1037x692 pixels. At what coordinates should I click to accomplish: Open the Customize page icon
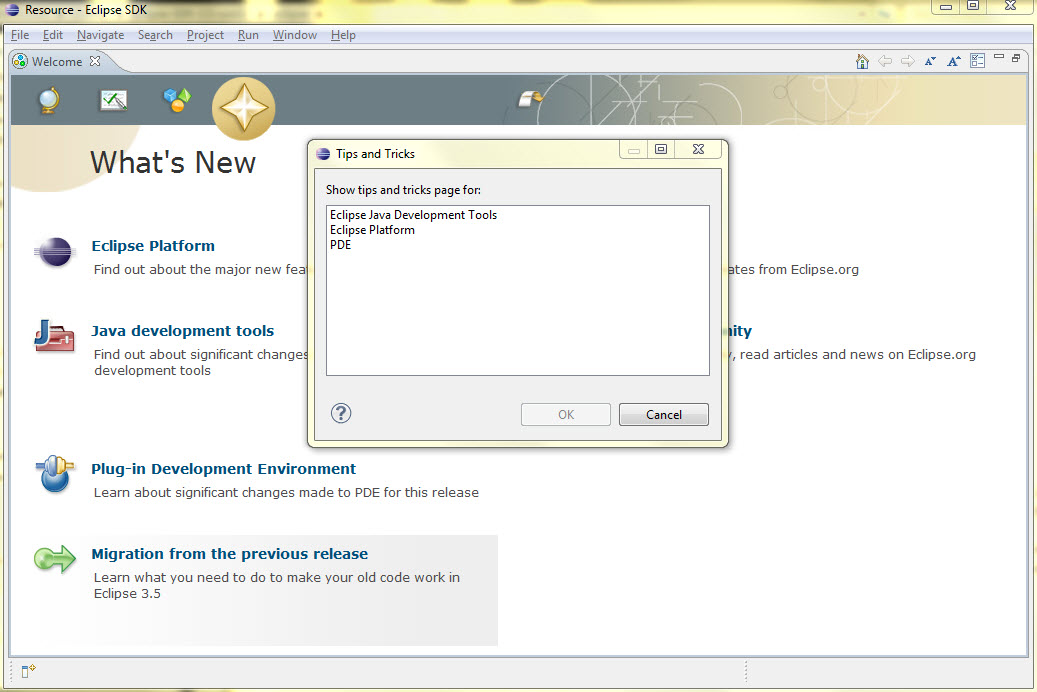[x=977, y=61]
